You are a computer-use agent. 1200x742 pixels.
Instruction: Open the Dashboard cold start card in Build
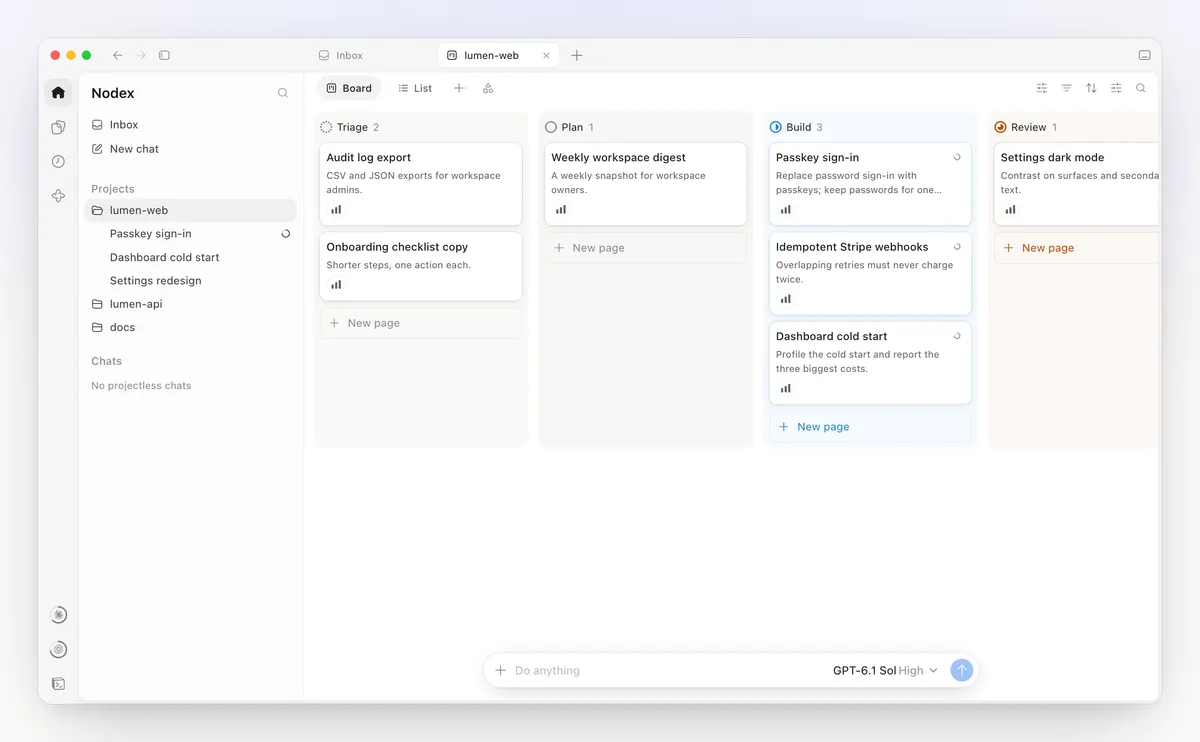tap(870, 363)
